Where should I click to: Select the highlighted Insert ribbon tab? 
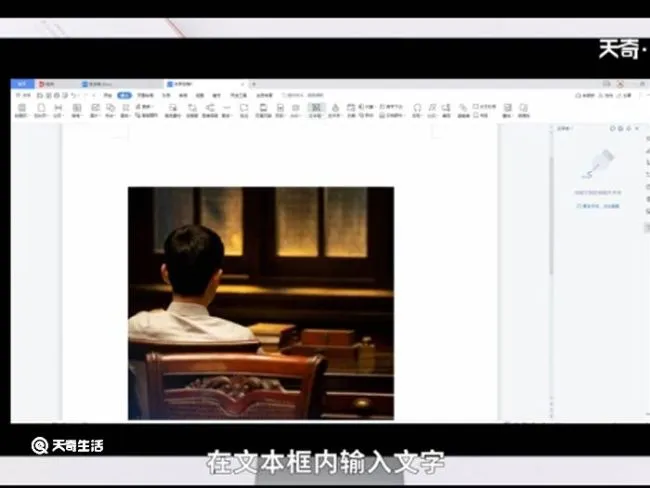pos(124,95)
